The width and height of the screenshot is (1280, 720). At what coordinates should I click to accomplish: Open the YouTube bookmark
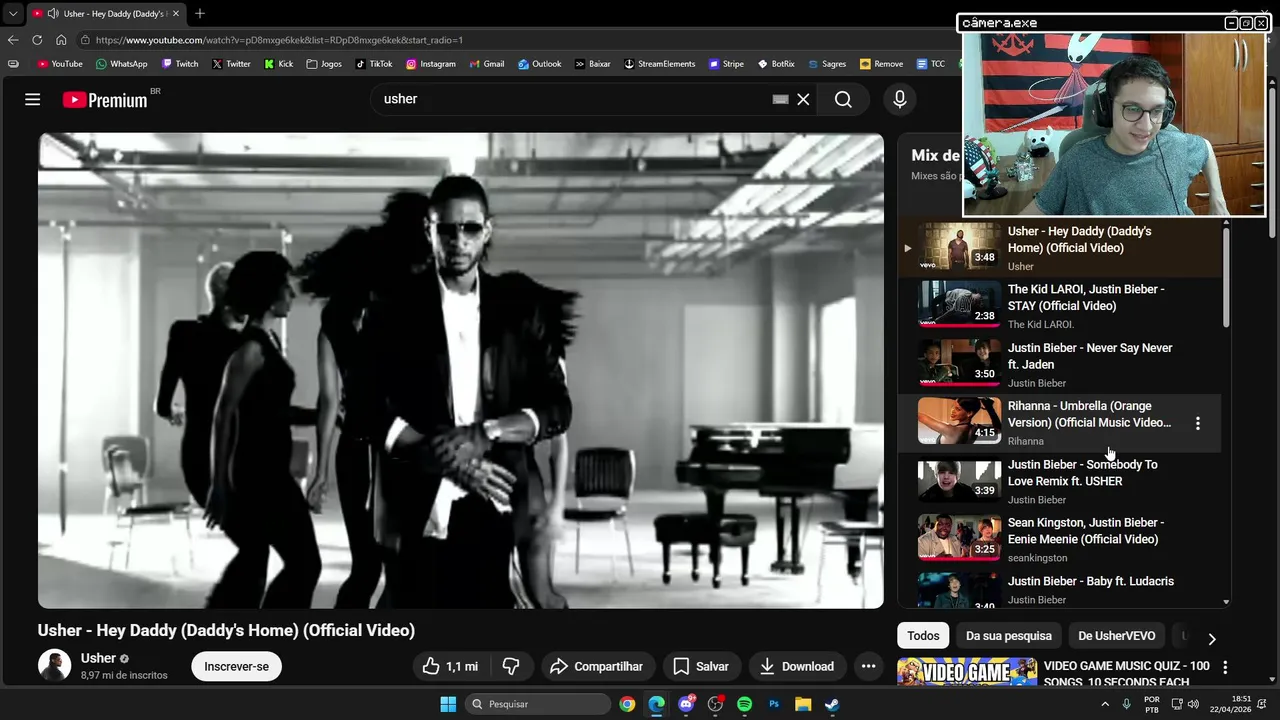[60, 64]
